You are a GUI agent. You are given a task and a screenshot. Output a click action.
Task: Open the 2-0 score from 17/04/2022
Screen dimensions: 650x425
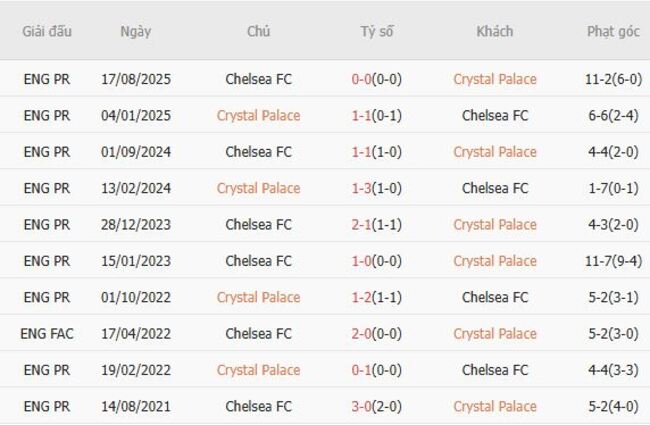pos(362,334)
